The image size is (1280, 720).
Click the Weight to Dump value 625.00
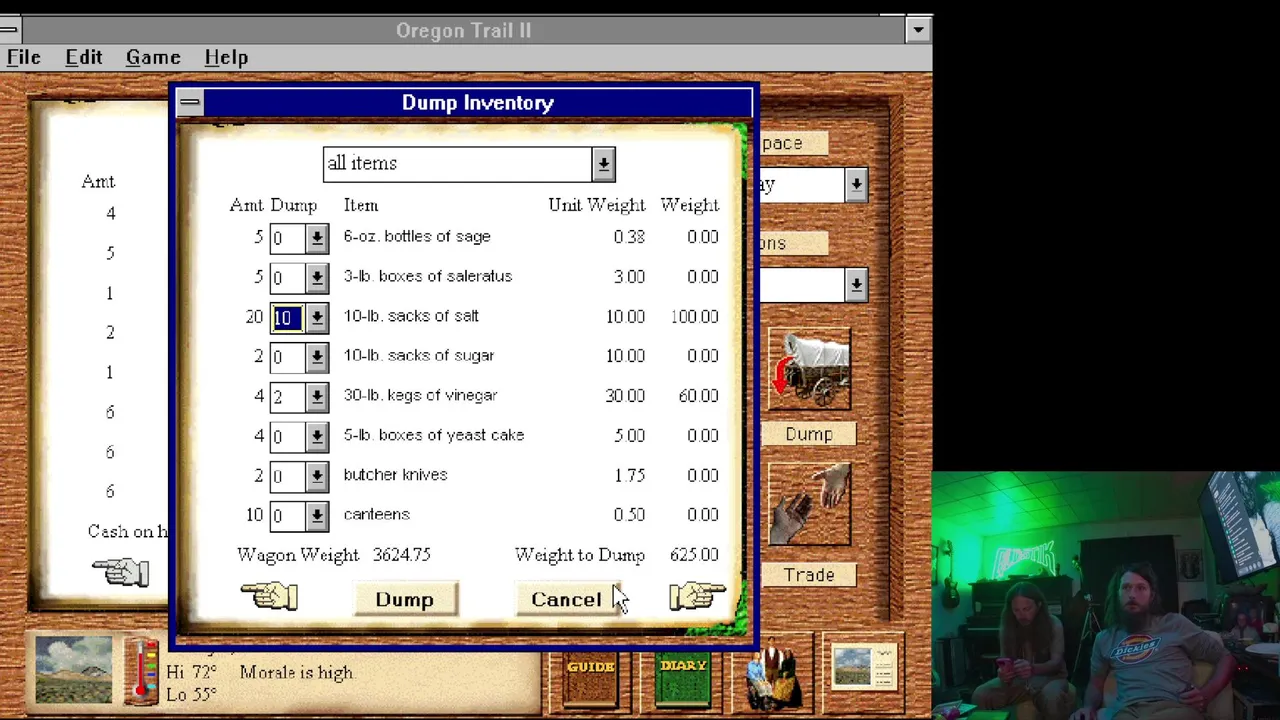(694, 555)
